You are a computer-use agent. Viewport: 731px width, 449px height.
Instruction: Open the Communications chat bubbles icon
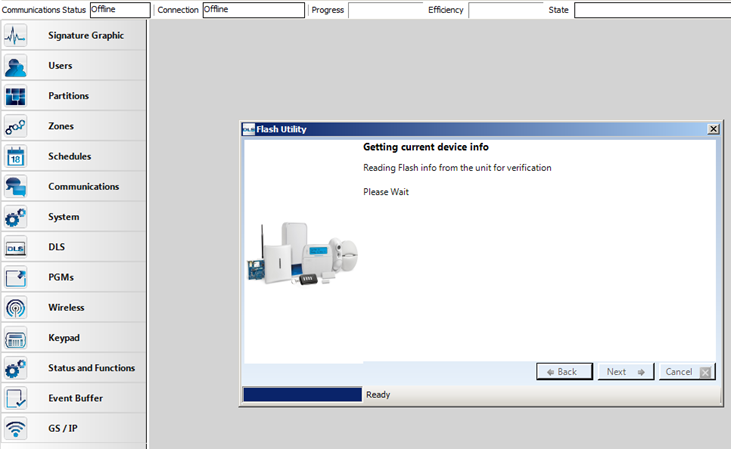pyautogui.click(x=15, y=187)
